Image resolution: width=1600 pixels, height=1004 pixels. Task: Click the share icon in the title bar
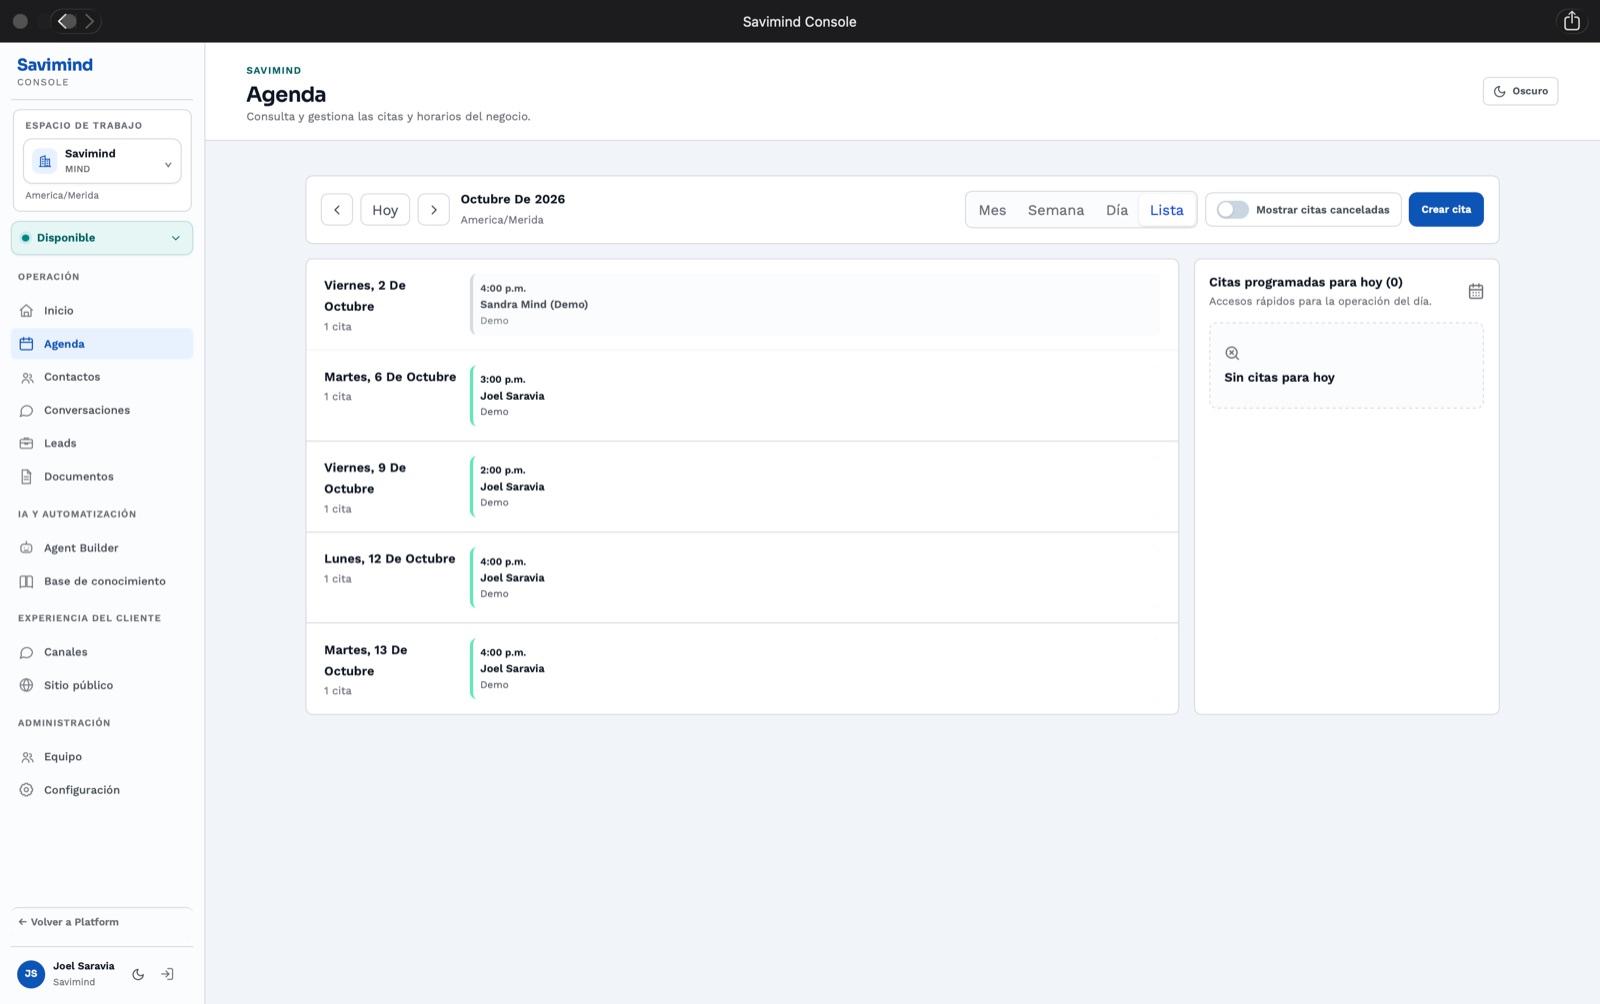coord(1572,21)
